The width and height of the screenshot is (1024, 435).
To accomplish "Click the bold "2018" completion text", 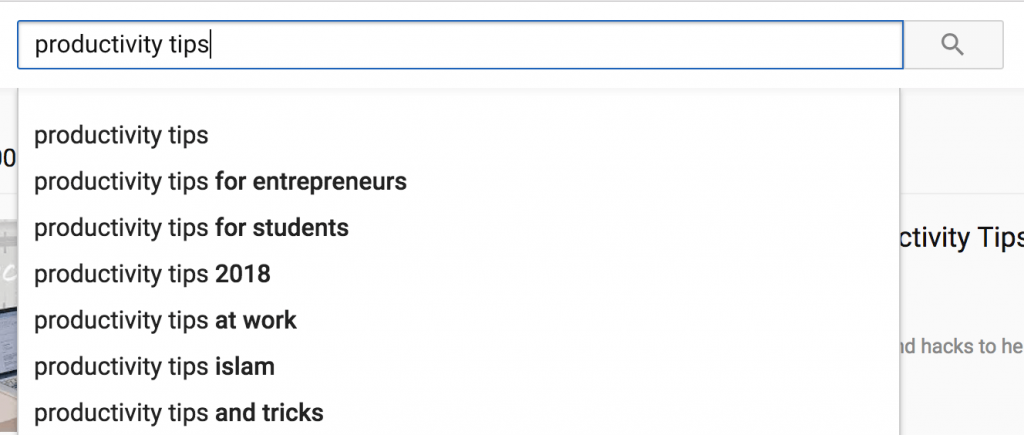I will [243, 274].
